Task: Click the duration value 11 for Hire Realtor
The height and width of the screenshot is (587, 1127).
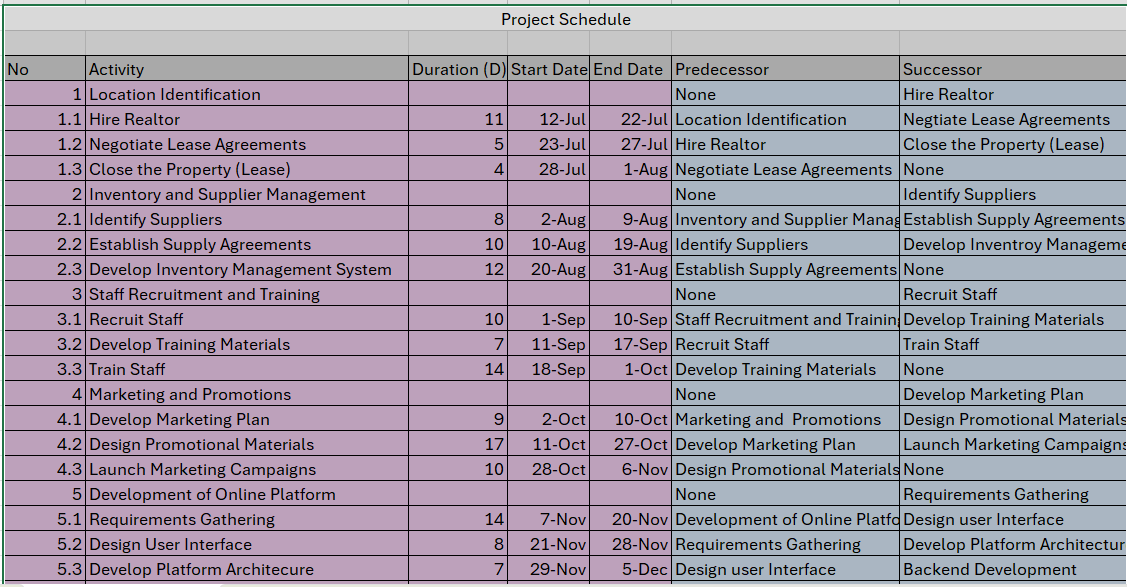Action: 493,119
